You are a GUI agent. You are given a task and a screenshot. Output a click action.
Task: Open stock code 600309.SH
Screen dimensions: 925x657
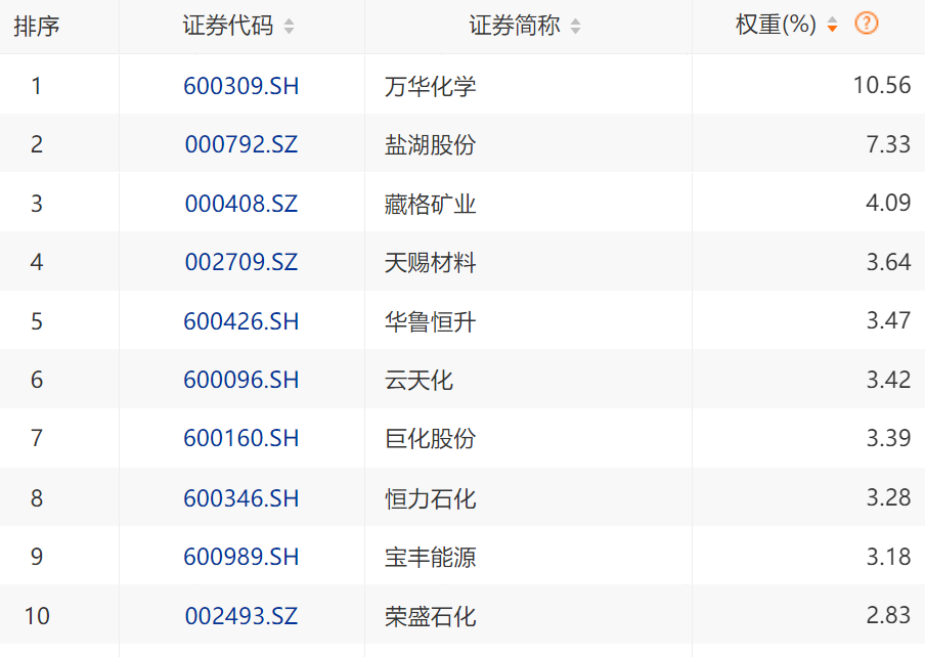click(241, 86)
